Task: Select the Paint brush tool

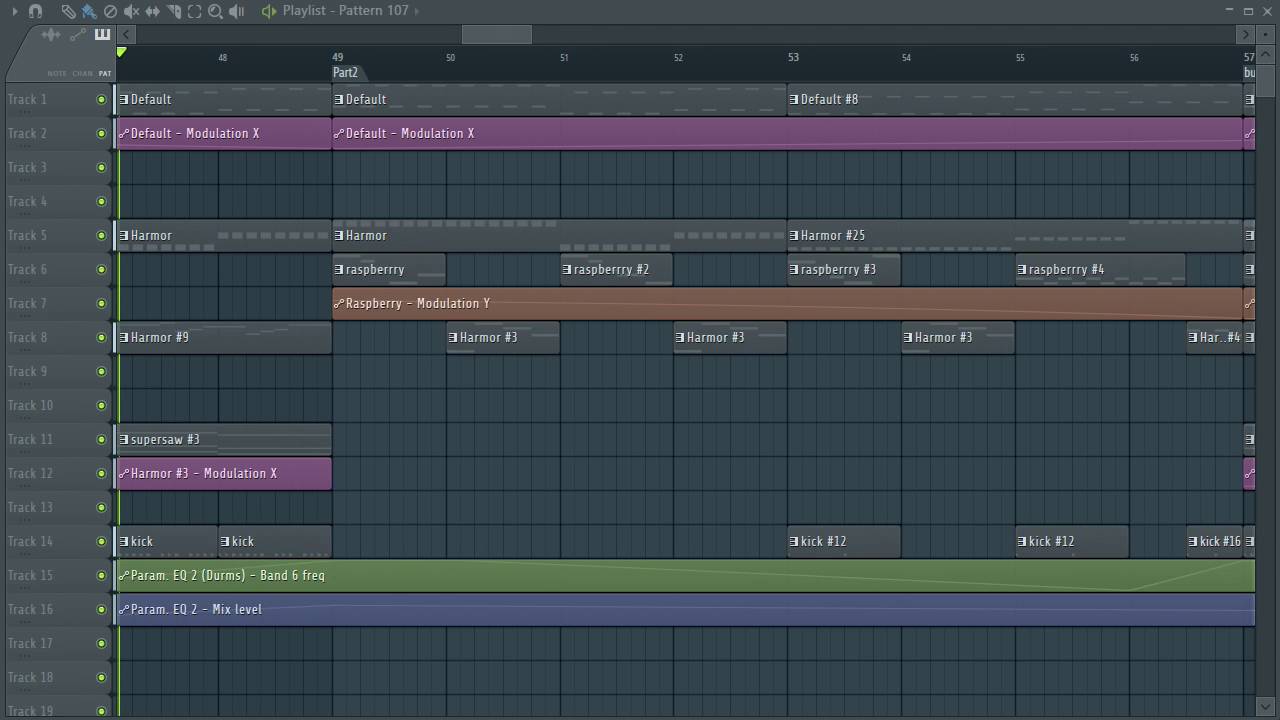Action: coord(89,11)
